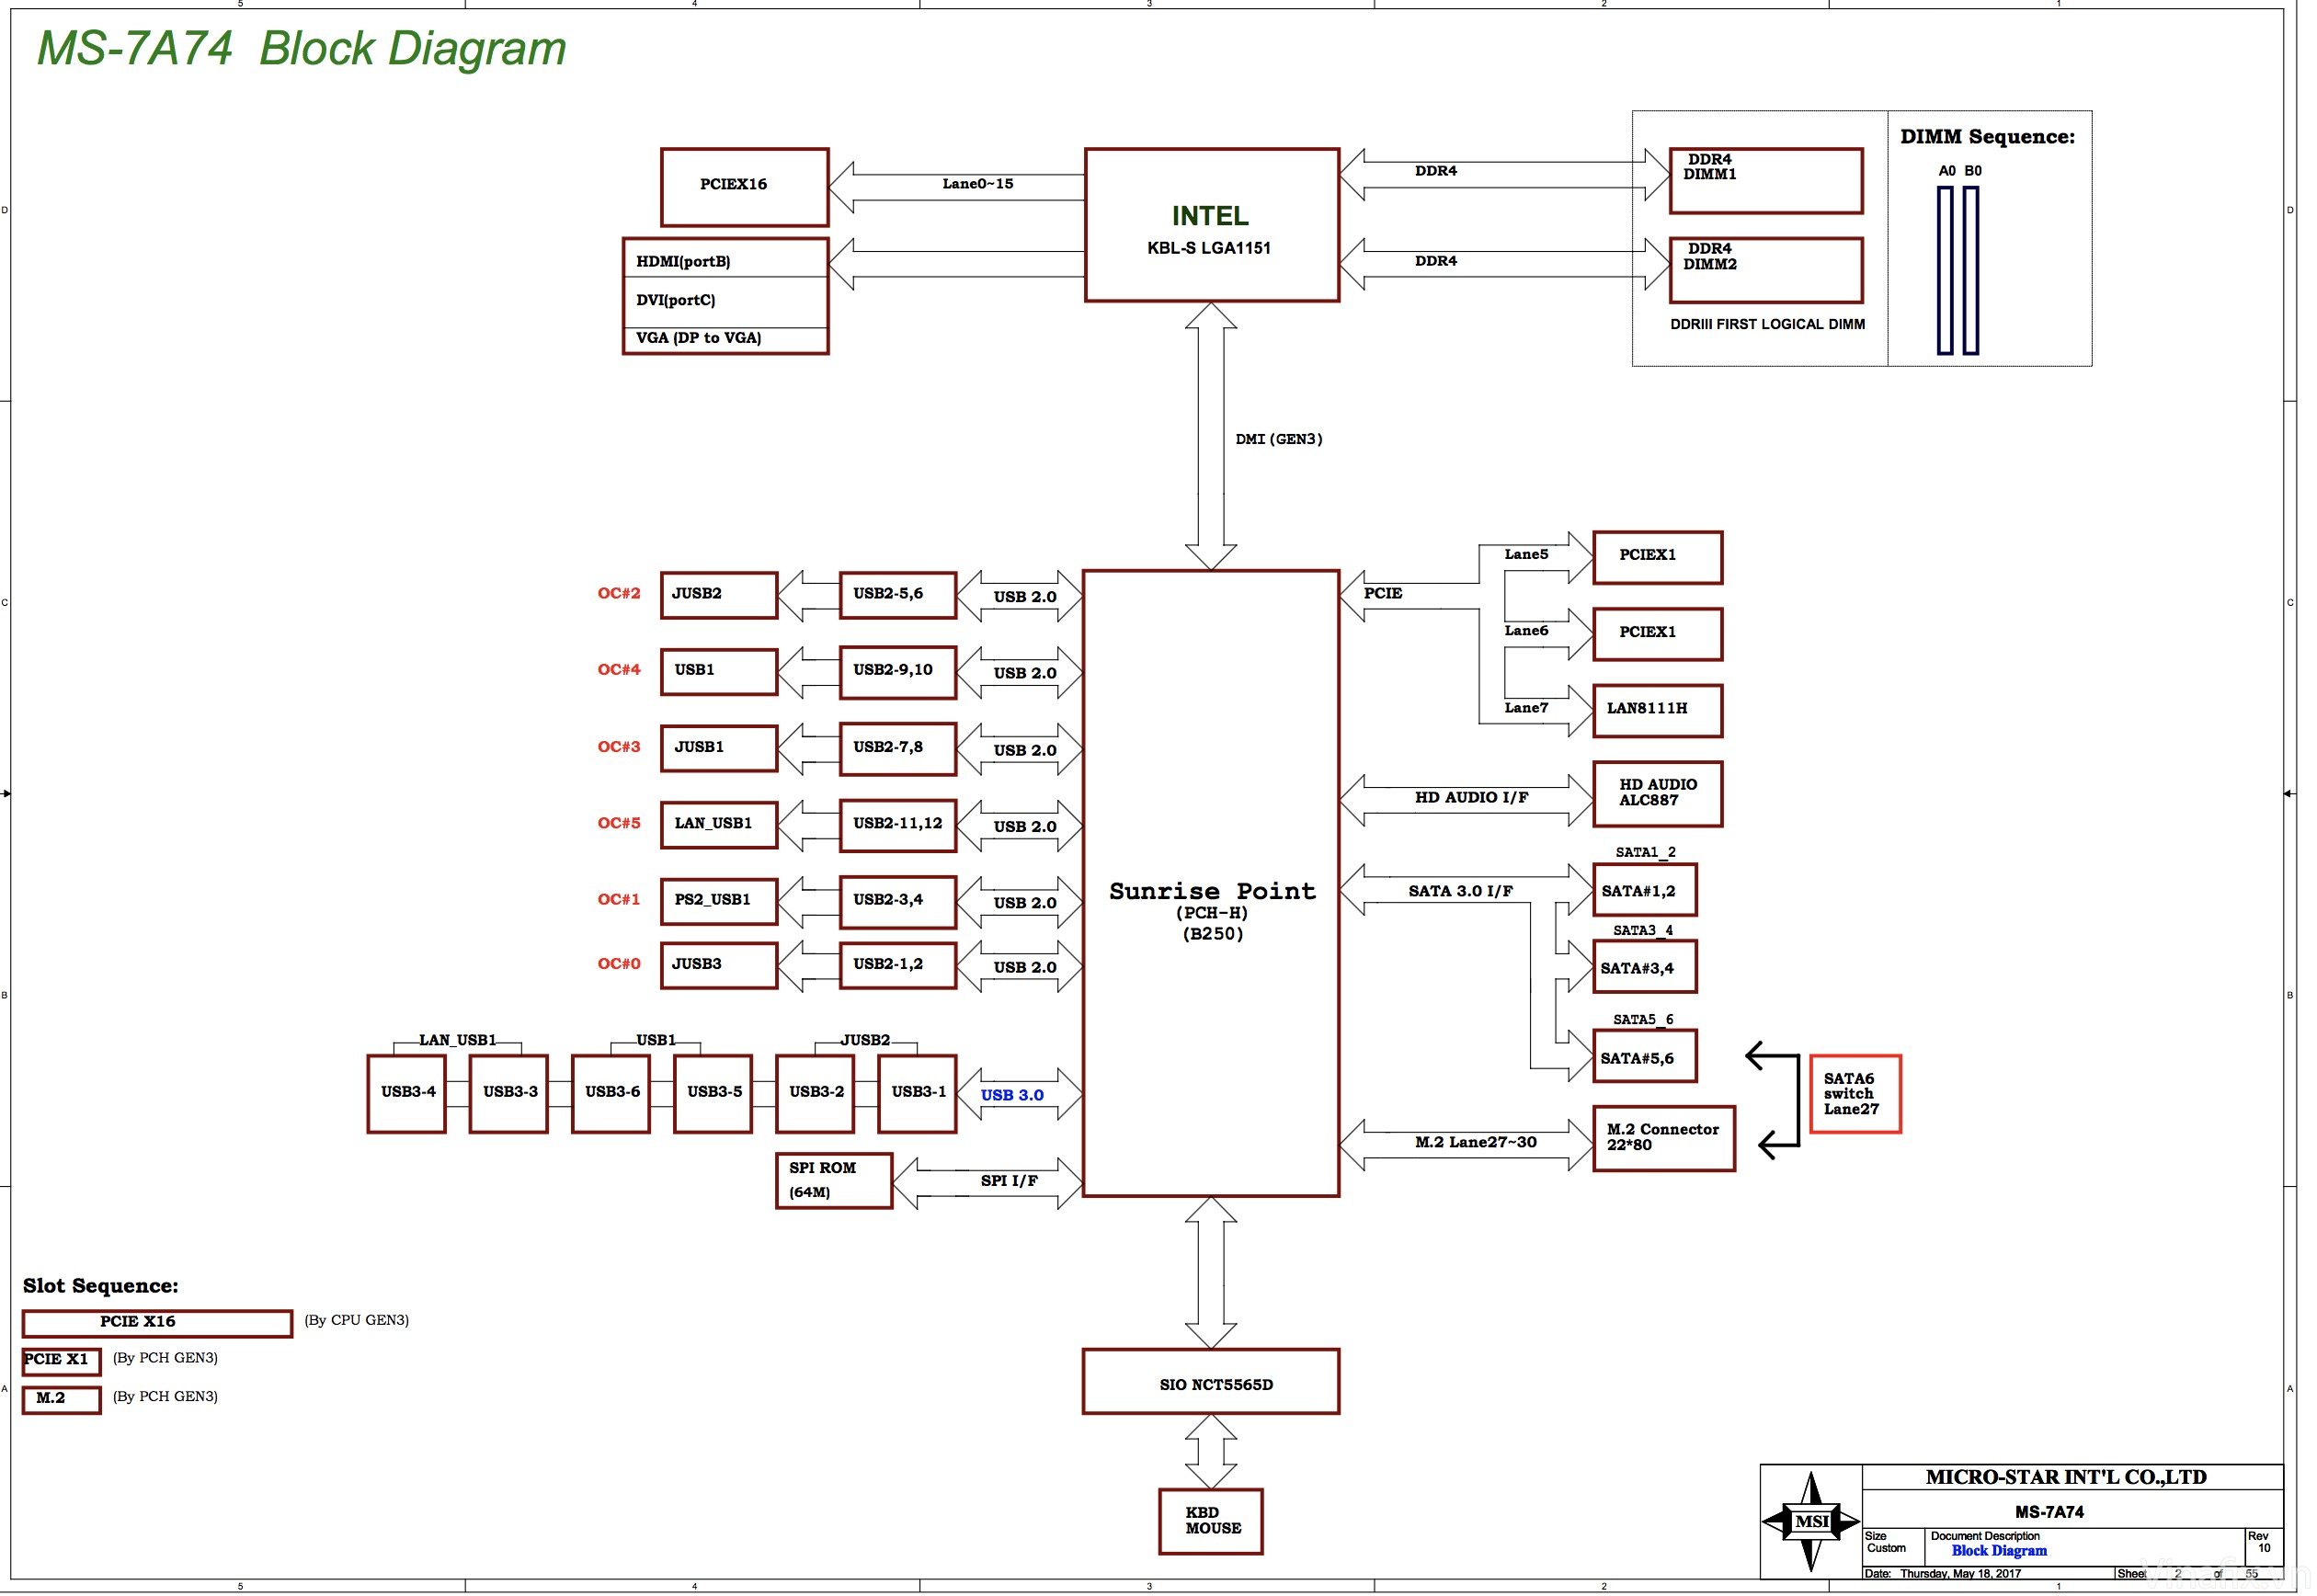Click the MSI logo in title block
Image resolution: width=2317 pixels, height=1596 pixels.
pos(1810,1521)
